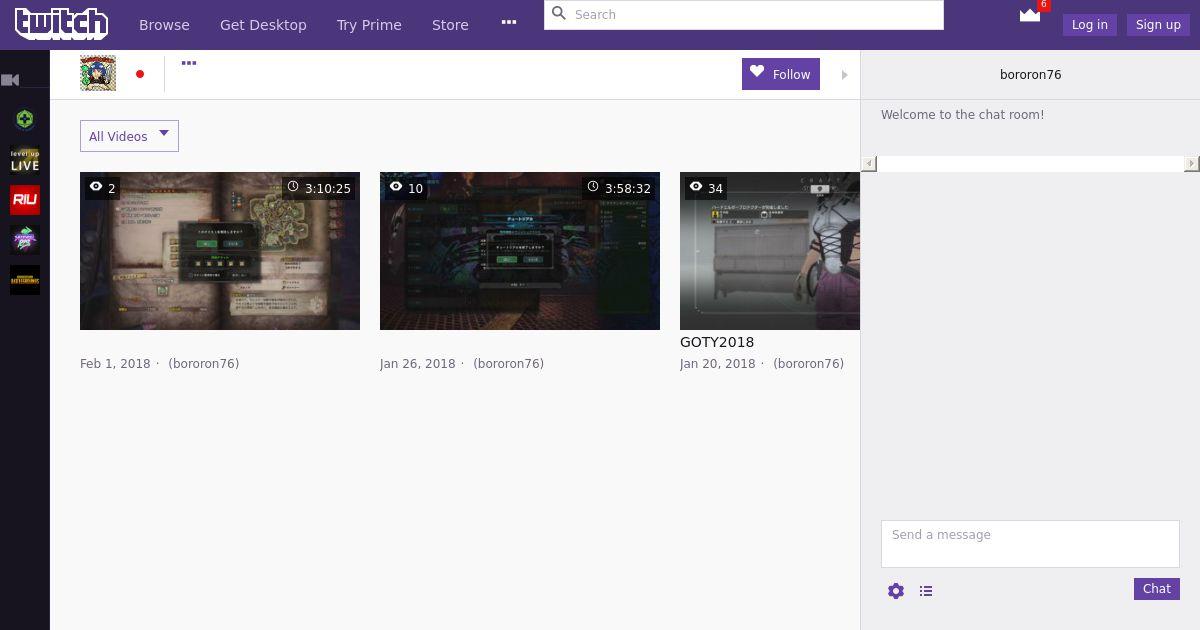Open the All Videos filter dropdown
Screen dimensions: 1200x630
click(129, 136)
